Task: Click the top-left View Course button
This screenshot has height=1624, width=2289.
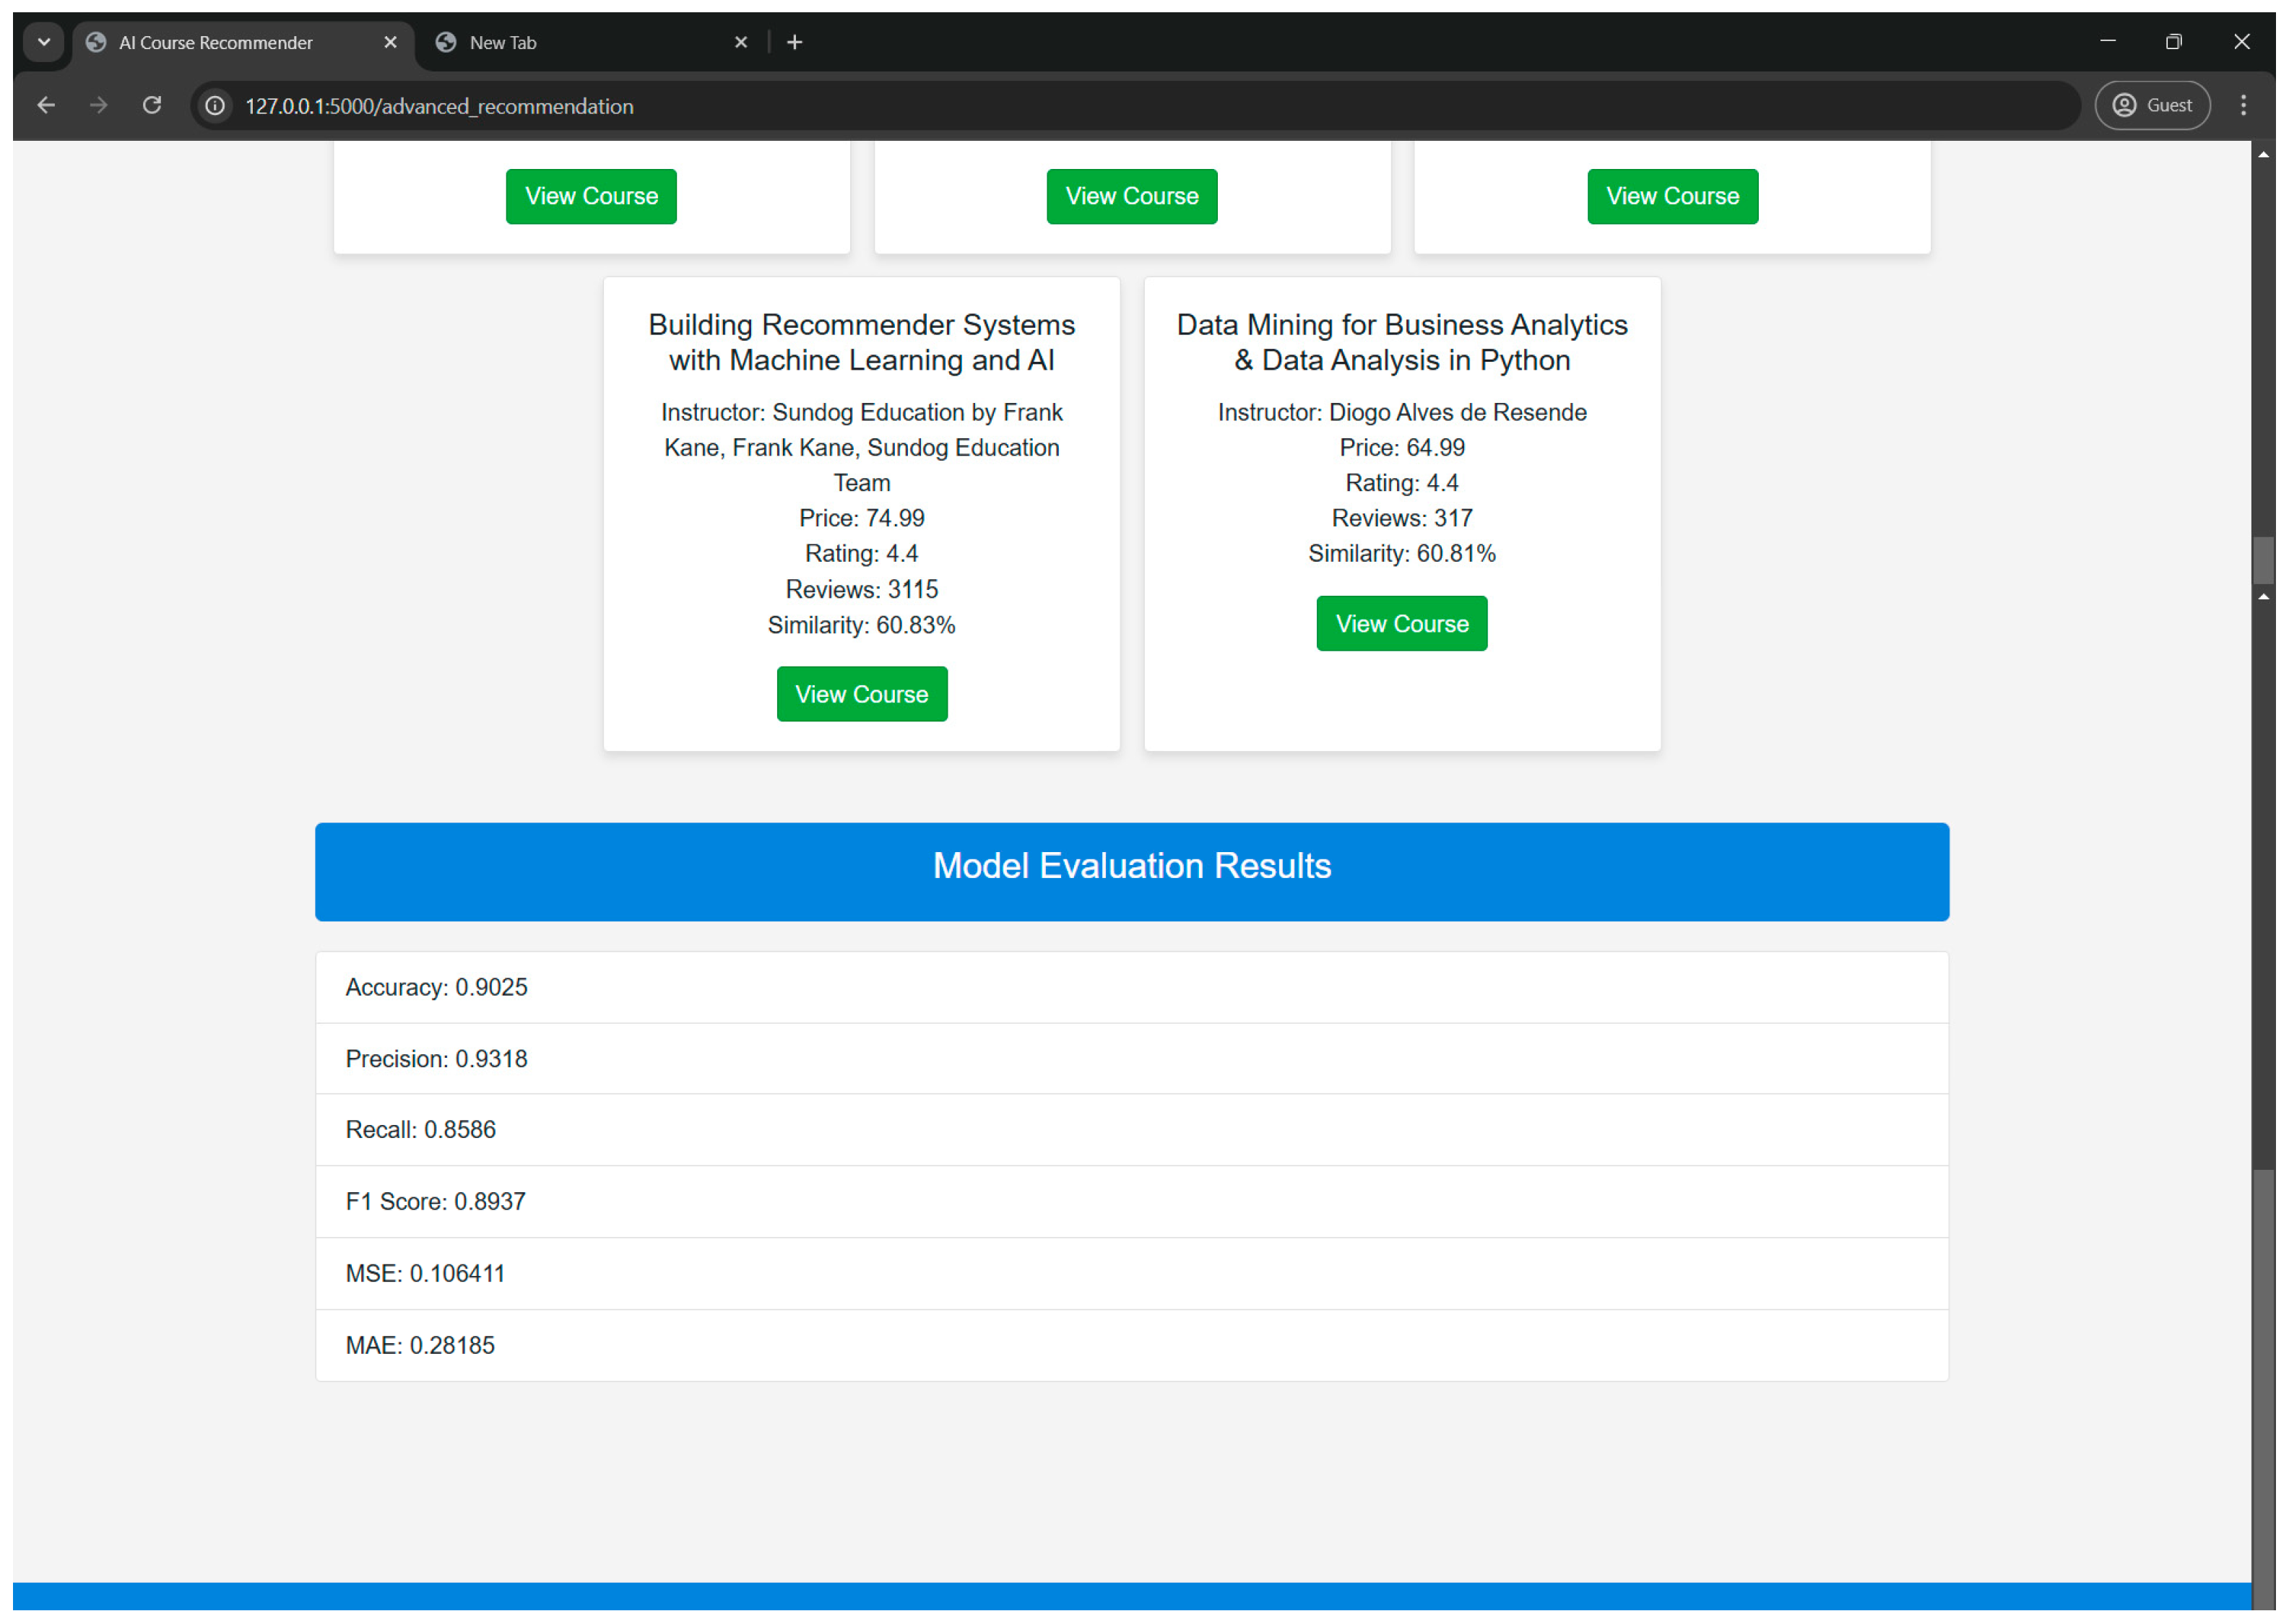Action: (591, 196)
